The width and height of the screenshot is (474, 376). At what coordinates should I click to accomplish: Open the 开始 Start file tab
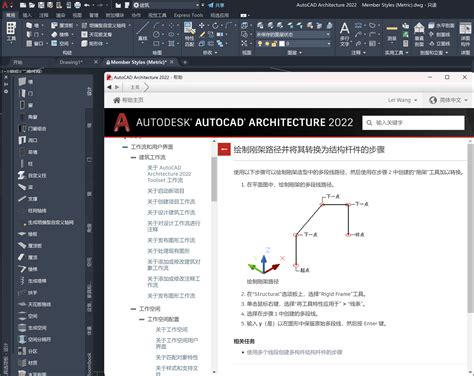click(x=18, y=62)
